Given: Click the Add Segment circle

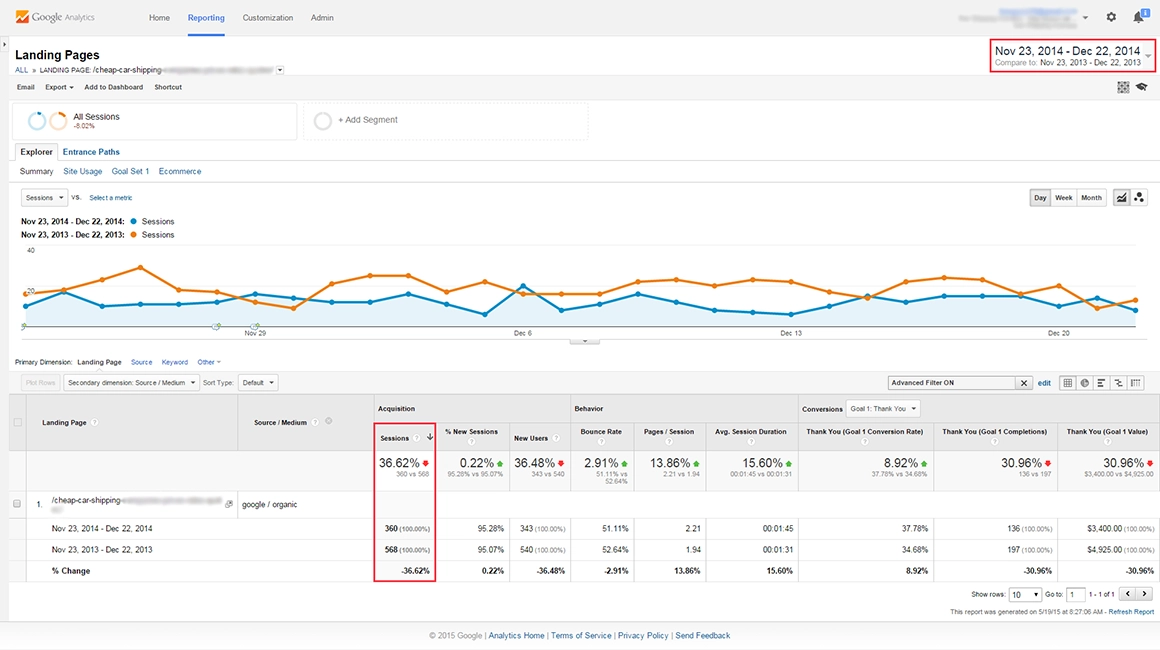Looking at the screenshot, I should click(x=323, y=121).
